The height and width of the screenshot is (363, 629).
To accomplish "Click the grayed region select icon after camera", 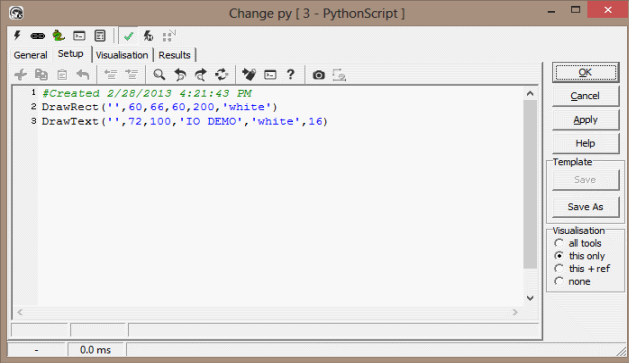I will [339, 75].
